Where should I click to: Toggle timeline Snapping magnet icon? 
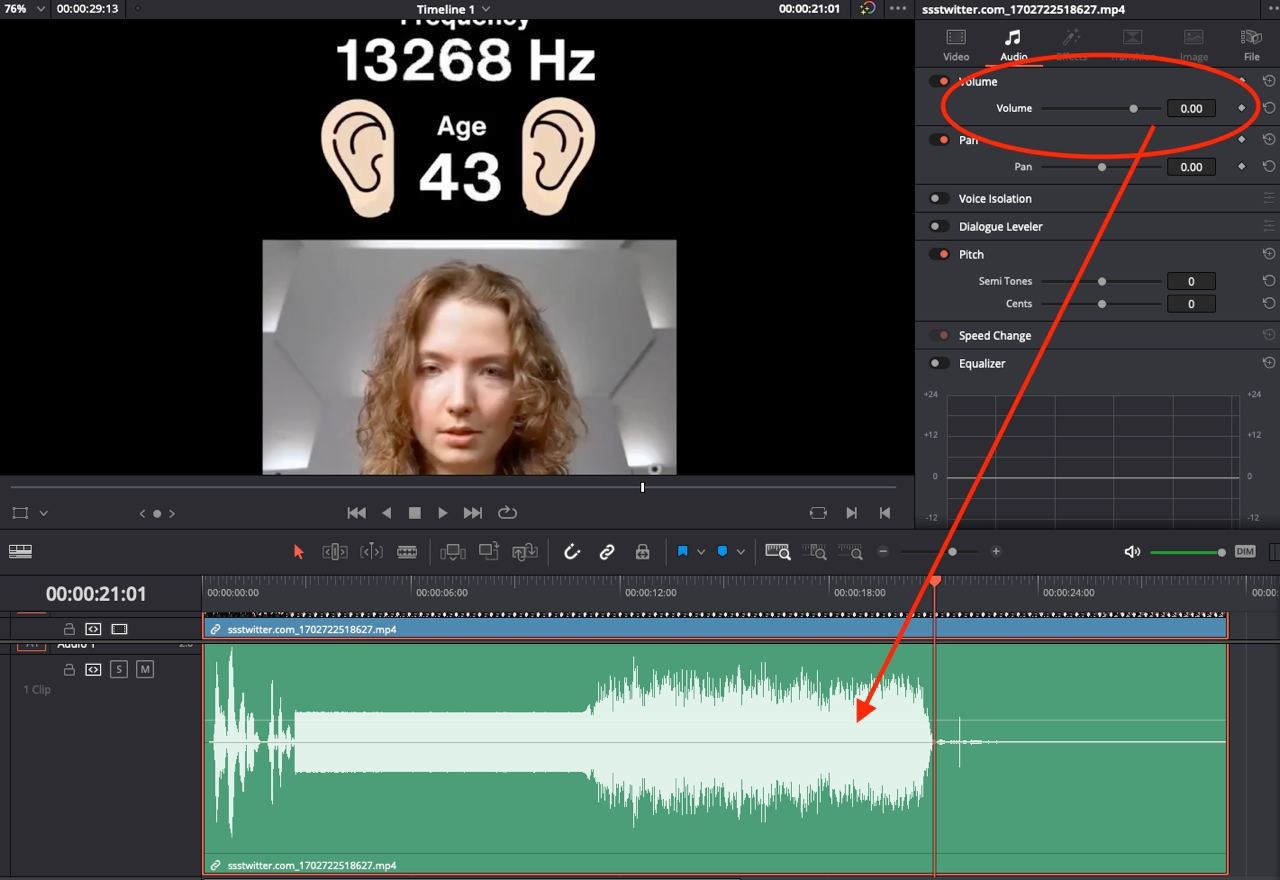571,552
